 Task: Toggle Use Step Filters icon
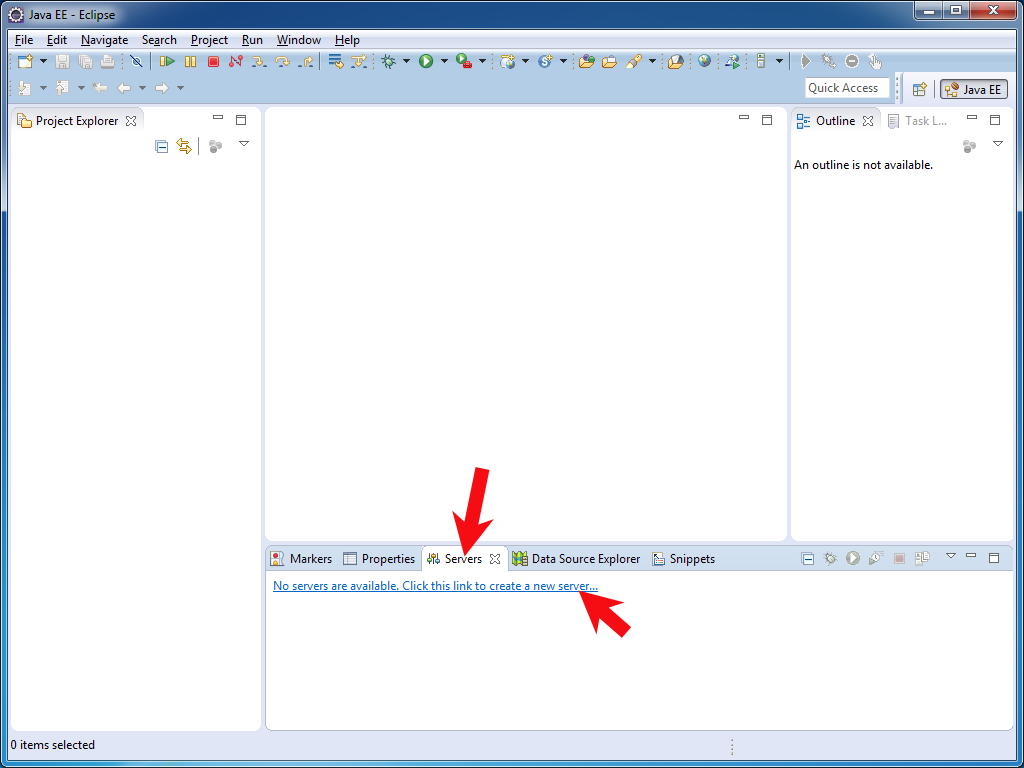[x=359, y=61]
